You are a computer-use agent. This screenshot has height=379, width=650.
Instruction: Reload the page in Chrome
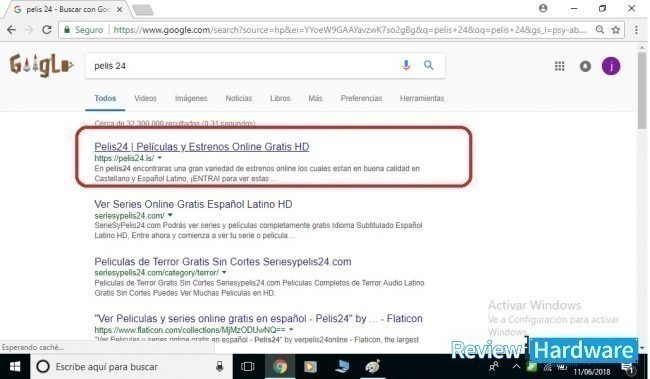coord(47,30)
